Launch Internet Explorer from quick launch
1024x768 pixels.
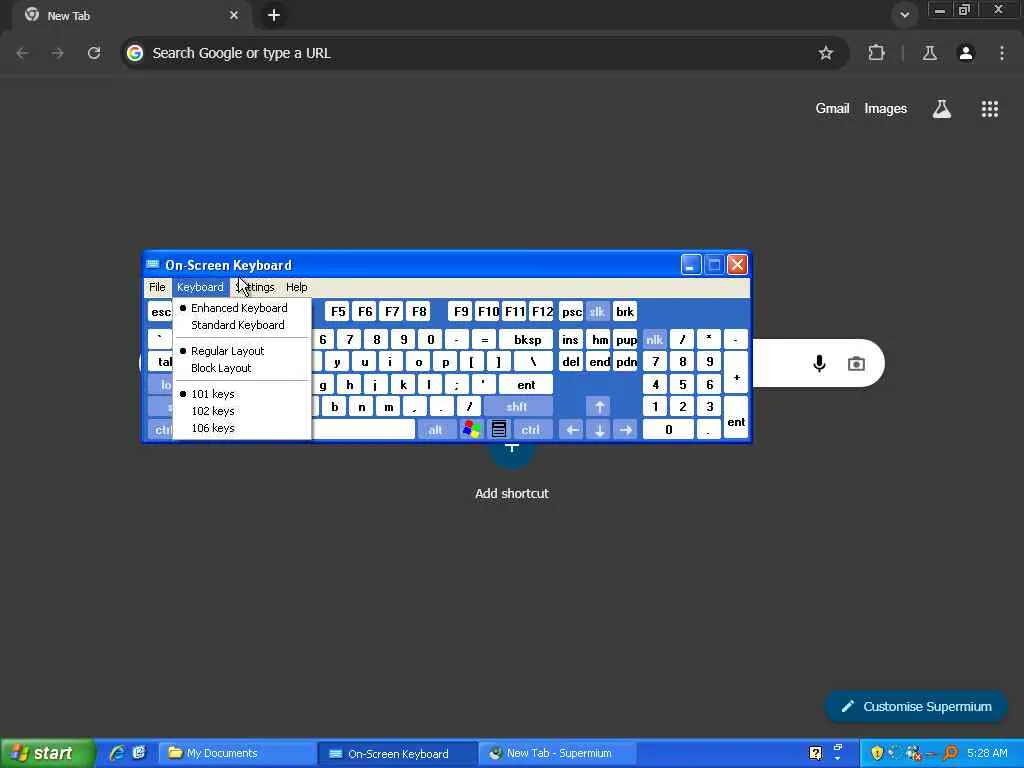[118, 753]
